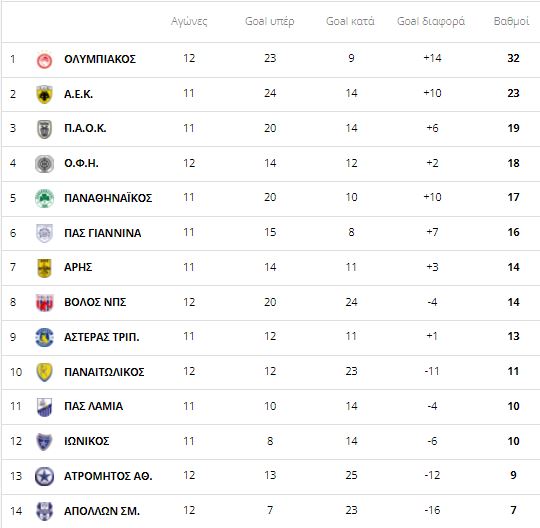Click the Βαθμοί column header
The height and width of the screenshot is (528, 540).
click(511, 21)
